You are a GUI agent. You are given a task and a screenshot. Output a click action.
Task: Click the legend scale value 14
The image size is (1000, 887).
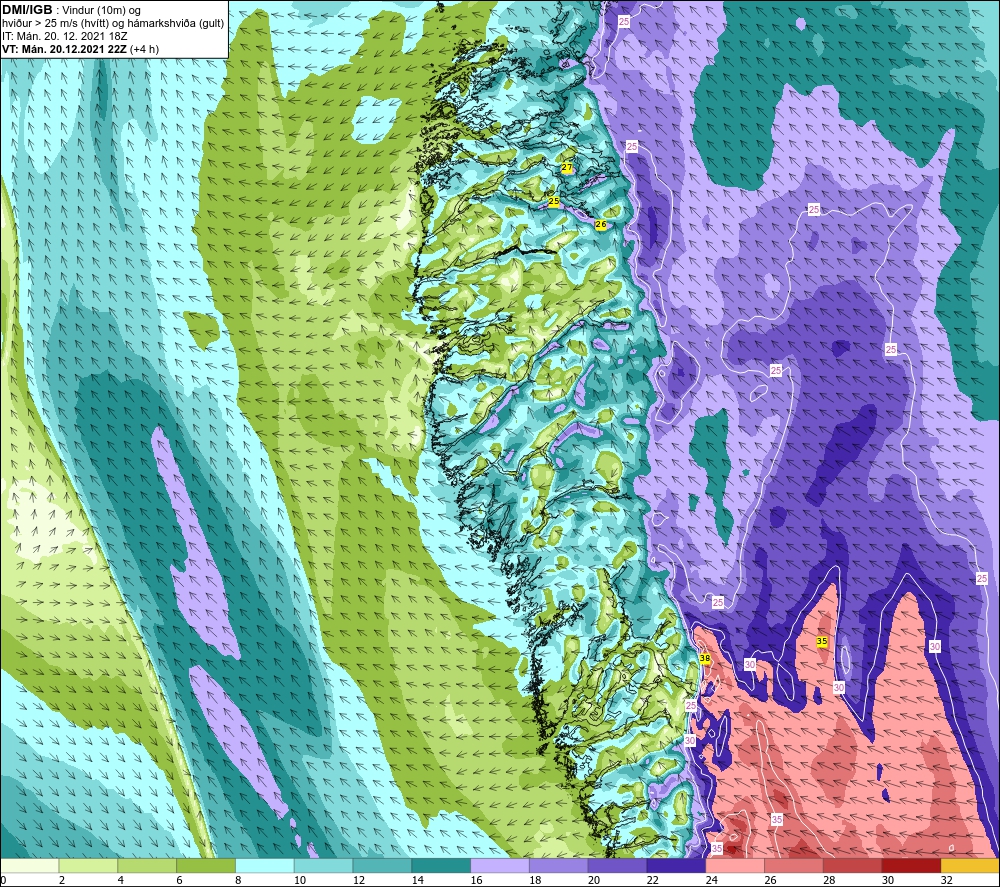tap(417, 880)
